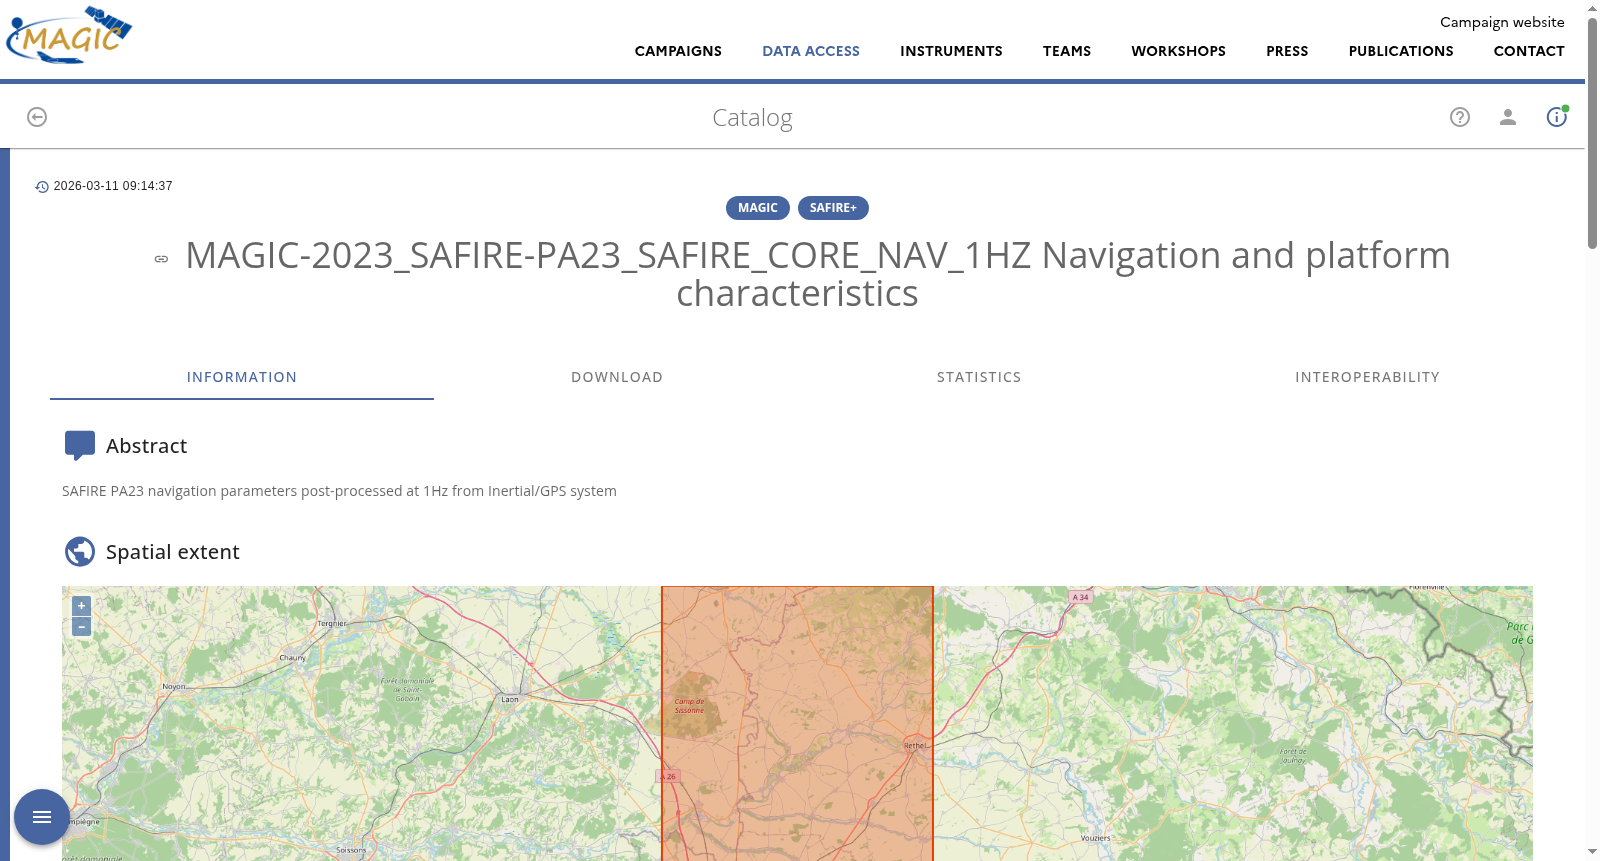Click Rethel label on the map
The height and width of the screenshot is (861, 1600).
(x=915, y=746)
